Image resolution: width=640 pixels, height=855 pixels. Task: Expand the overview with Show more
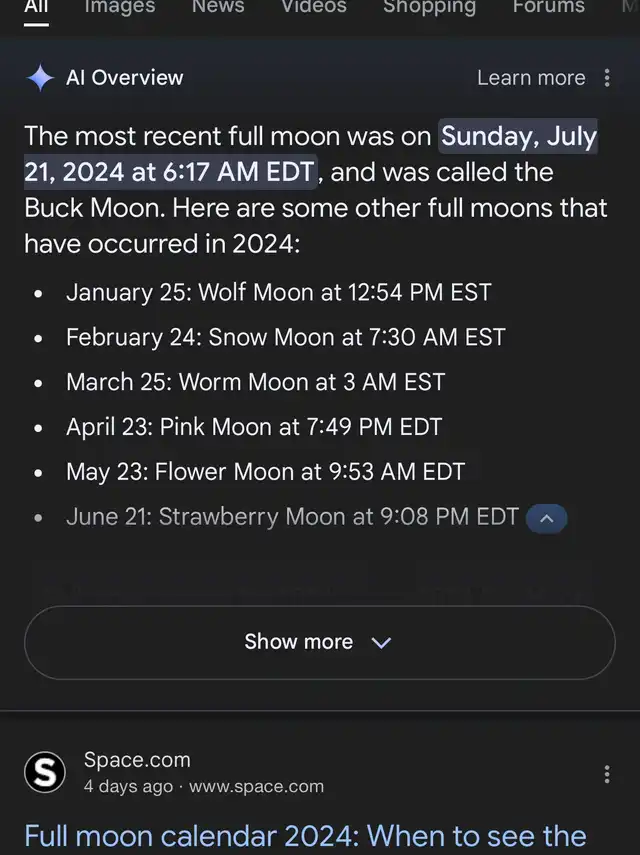point(319,642)
